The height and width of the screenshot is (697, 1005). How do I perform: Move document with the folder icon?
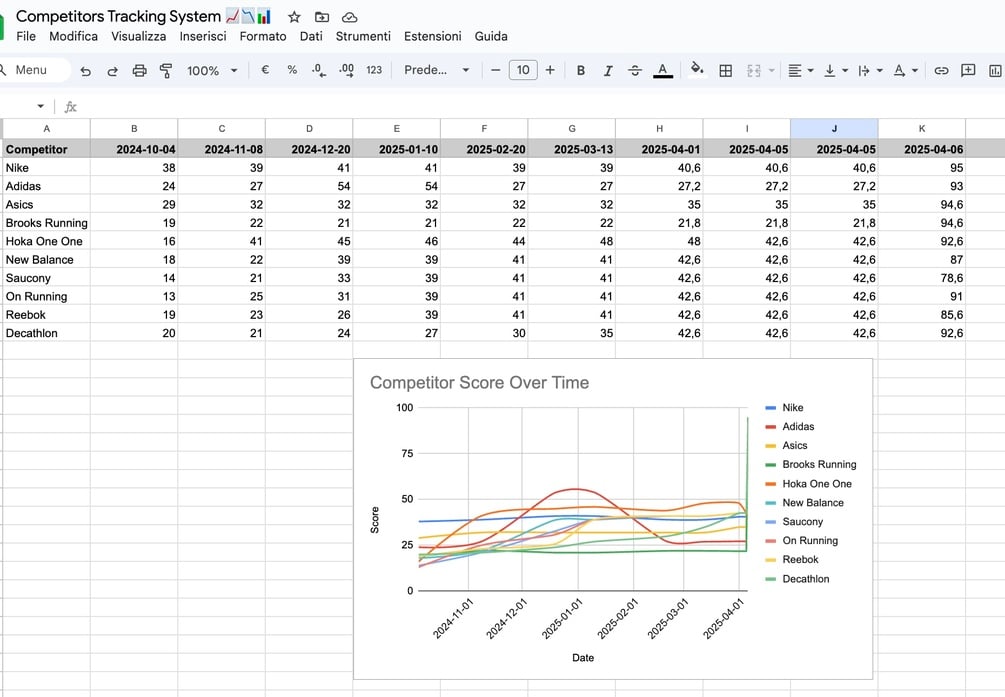click(x=322, y=17)
